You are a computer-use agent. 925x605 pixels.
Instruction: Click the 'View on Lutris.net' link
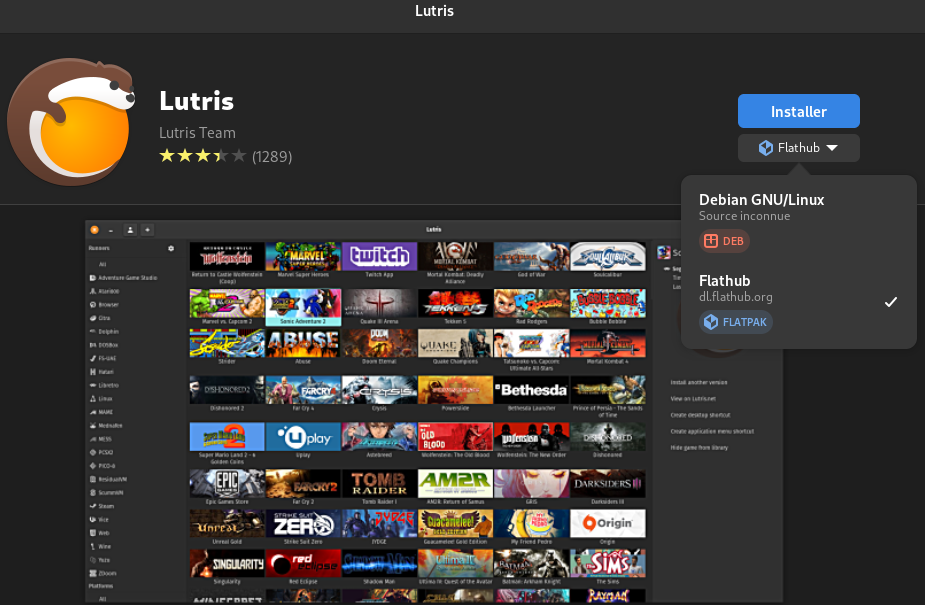[693, 399]
